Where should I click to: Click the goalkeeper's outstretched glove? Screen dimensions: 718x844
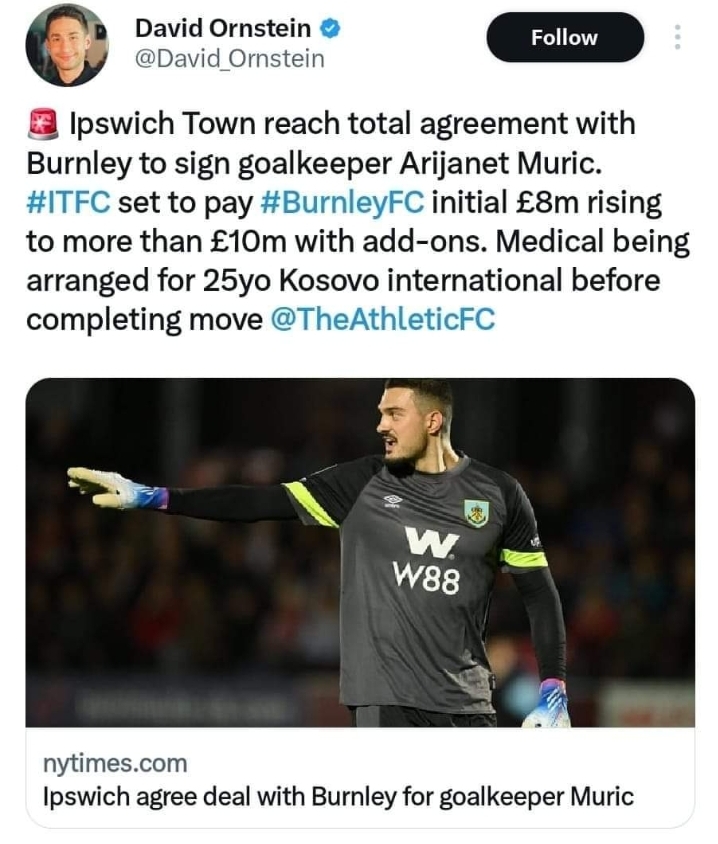[117, 488]
